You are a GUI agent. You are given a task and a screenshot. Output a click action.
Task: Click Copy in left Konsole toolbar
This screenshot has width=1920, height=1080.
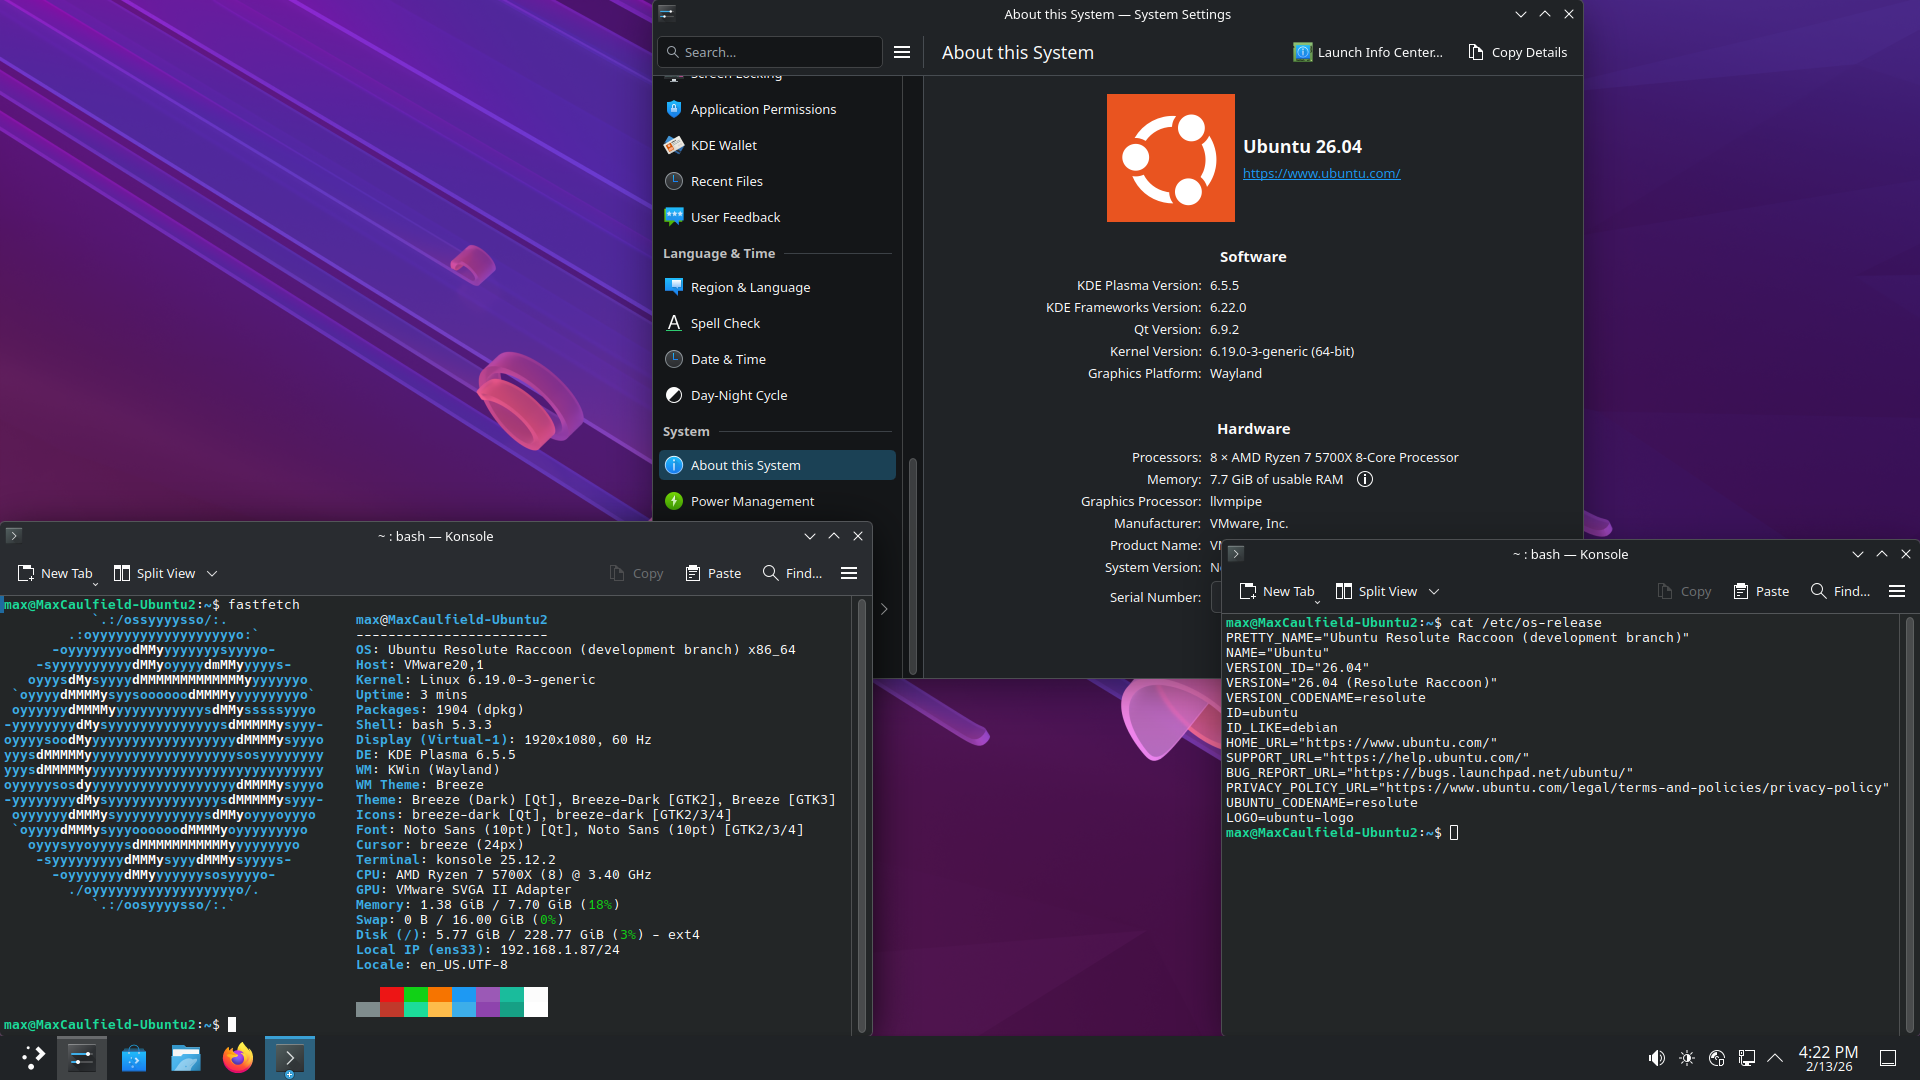pyautogui.click(x=636, y=573)
